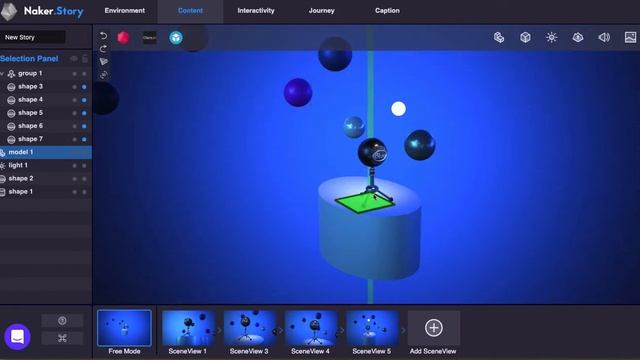Click the shortcuts command key button
Viewport: 640px width, 360px height.
(62, 338)
